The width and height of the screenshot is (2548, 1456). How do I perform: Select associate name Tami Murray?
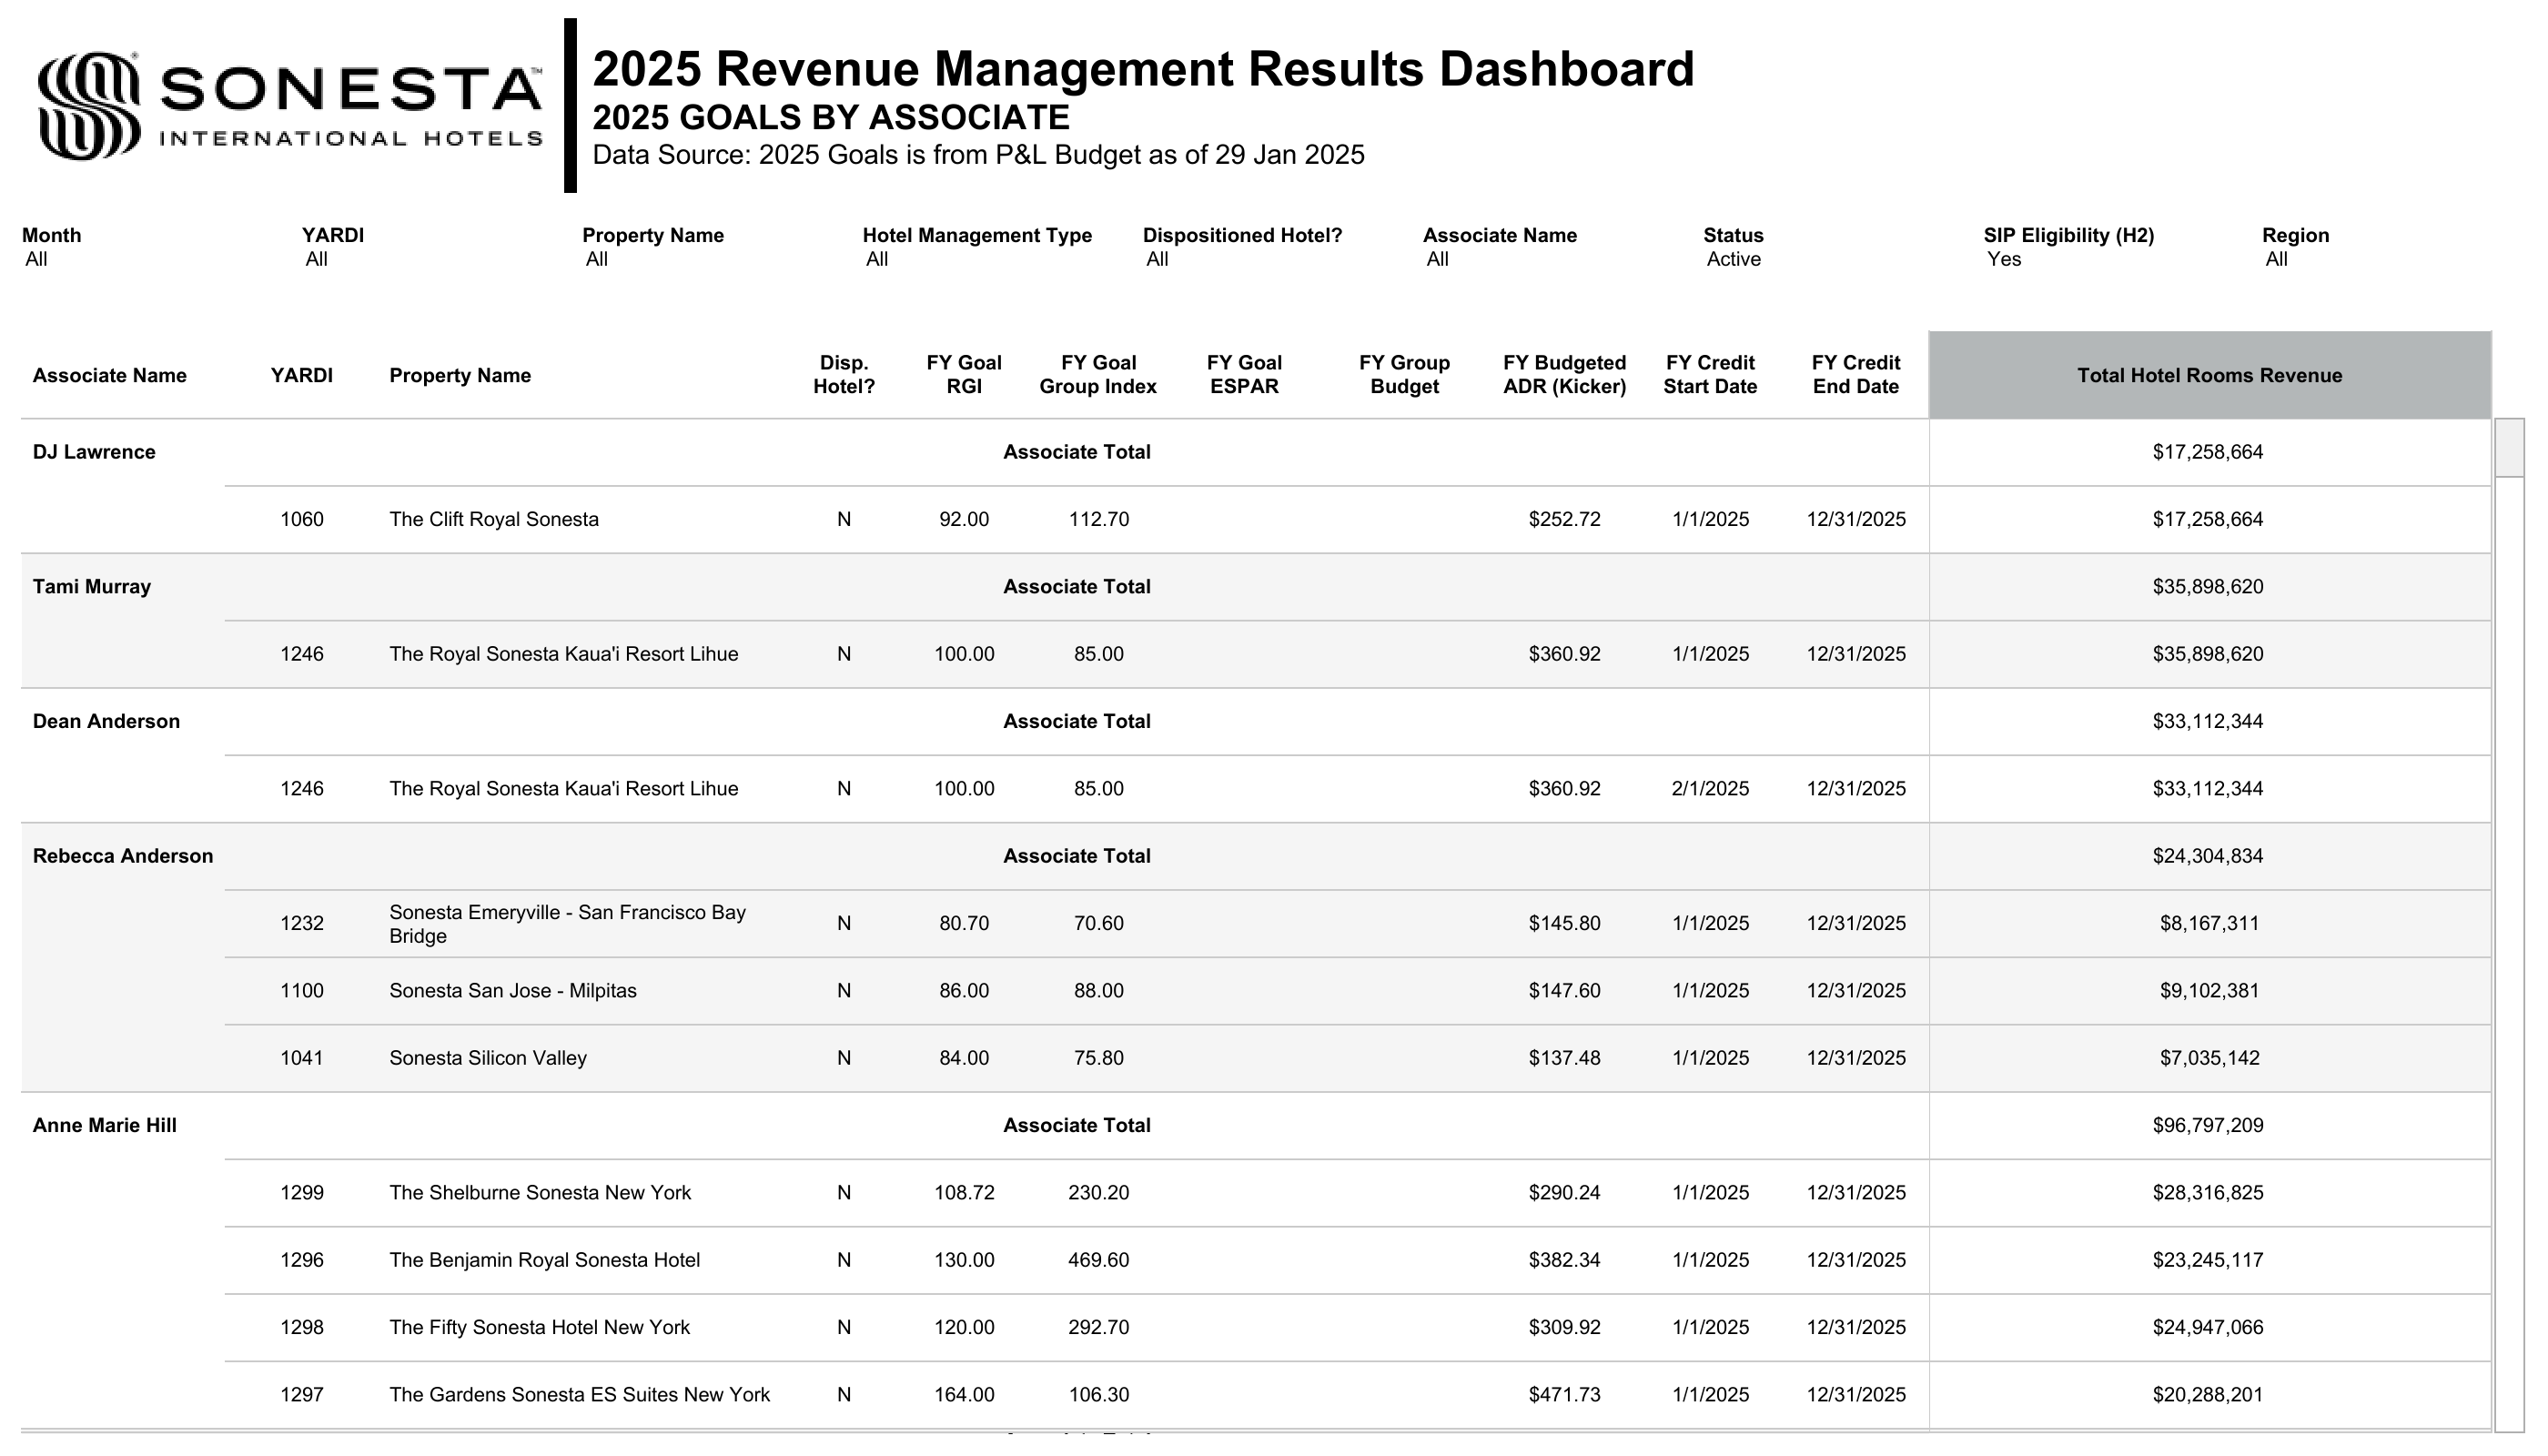92,587
